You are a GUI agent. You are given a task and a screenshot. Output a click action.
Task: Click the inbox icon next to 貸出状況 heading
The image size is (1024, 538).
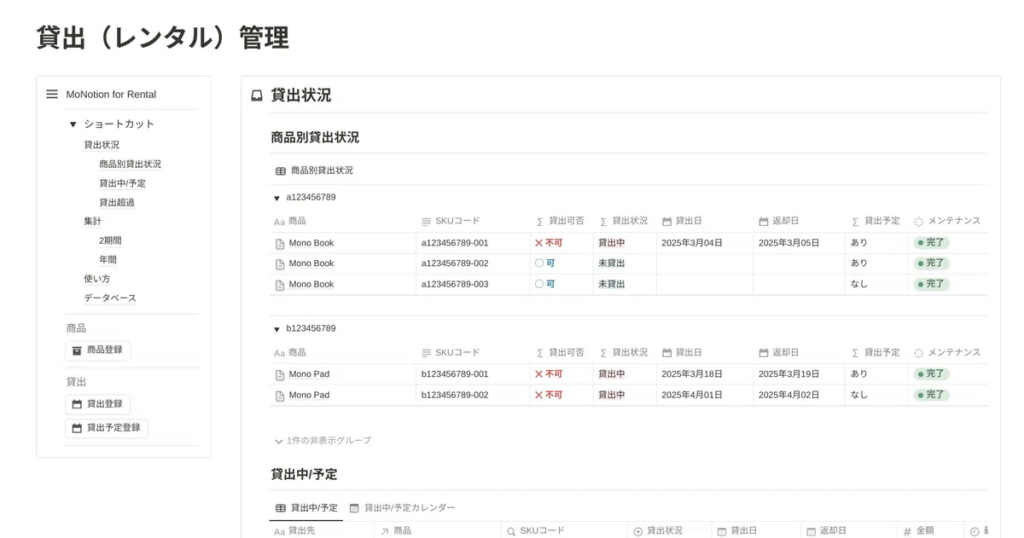pyautogui.click(x=257, y=96)
